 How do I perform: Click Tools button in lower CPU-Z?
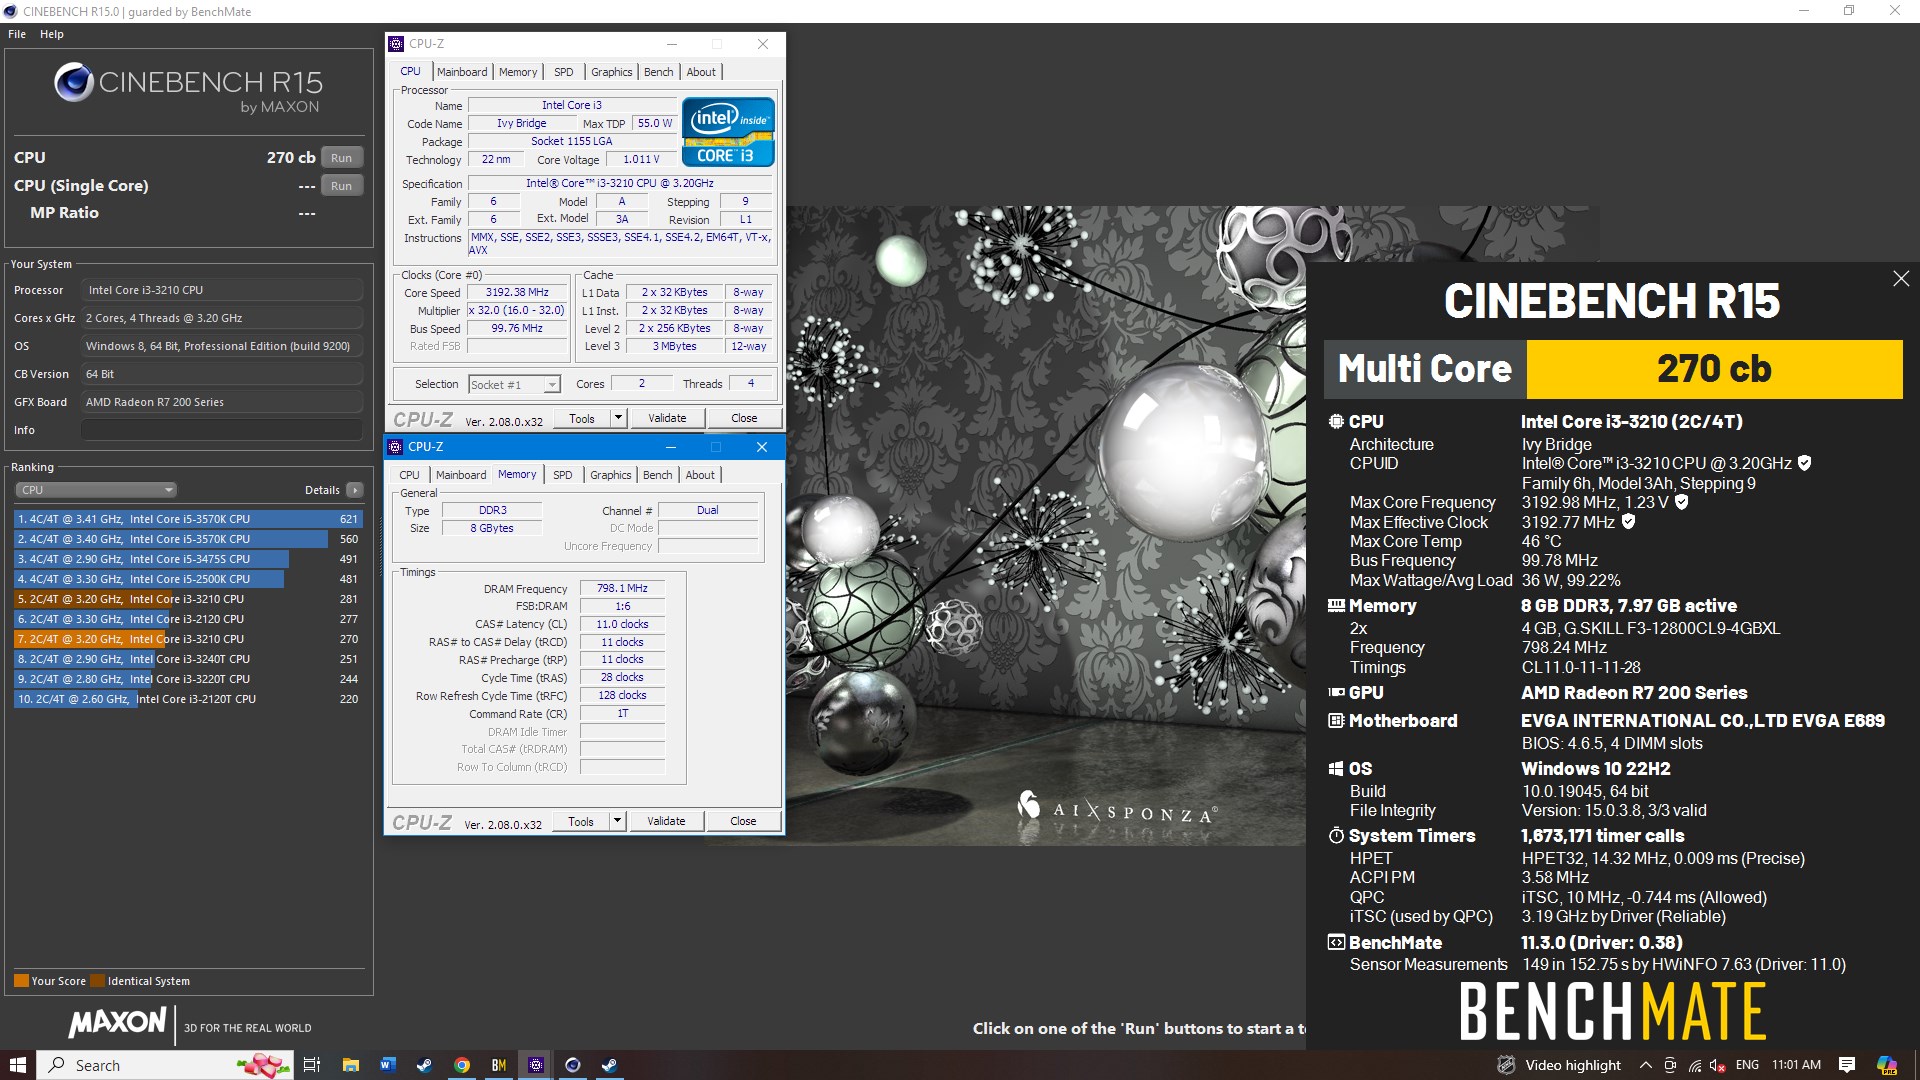[x=581, y=821]
